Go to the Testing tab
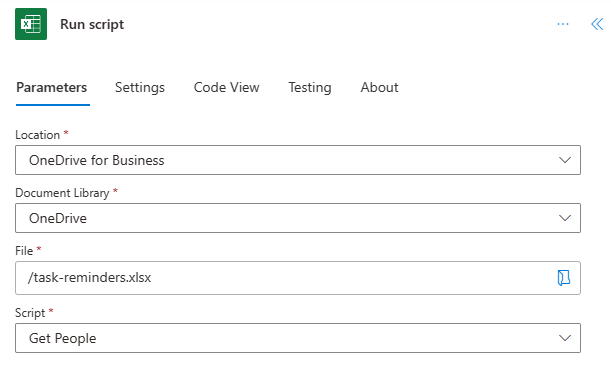The image size is (611, 366). coord(310,87)
